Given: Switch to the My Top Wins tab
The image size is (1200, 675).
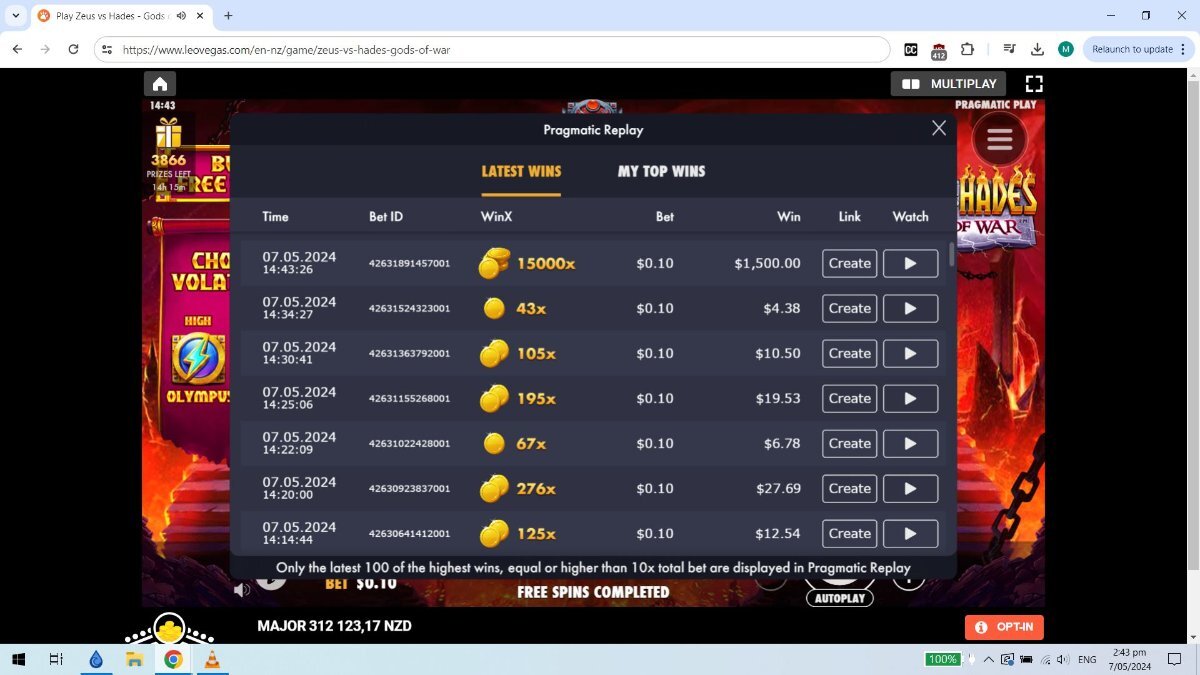Looking at the screenshot, I should [661, 171].
